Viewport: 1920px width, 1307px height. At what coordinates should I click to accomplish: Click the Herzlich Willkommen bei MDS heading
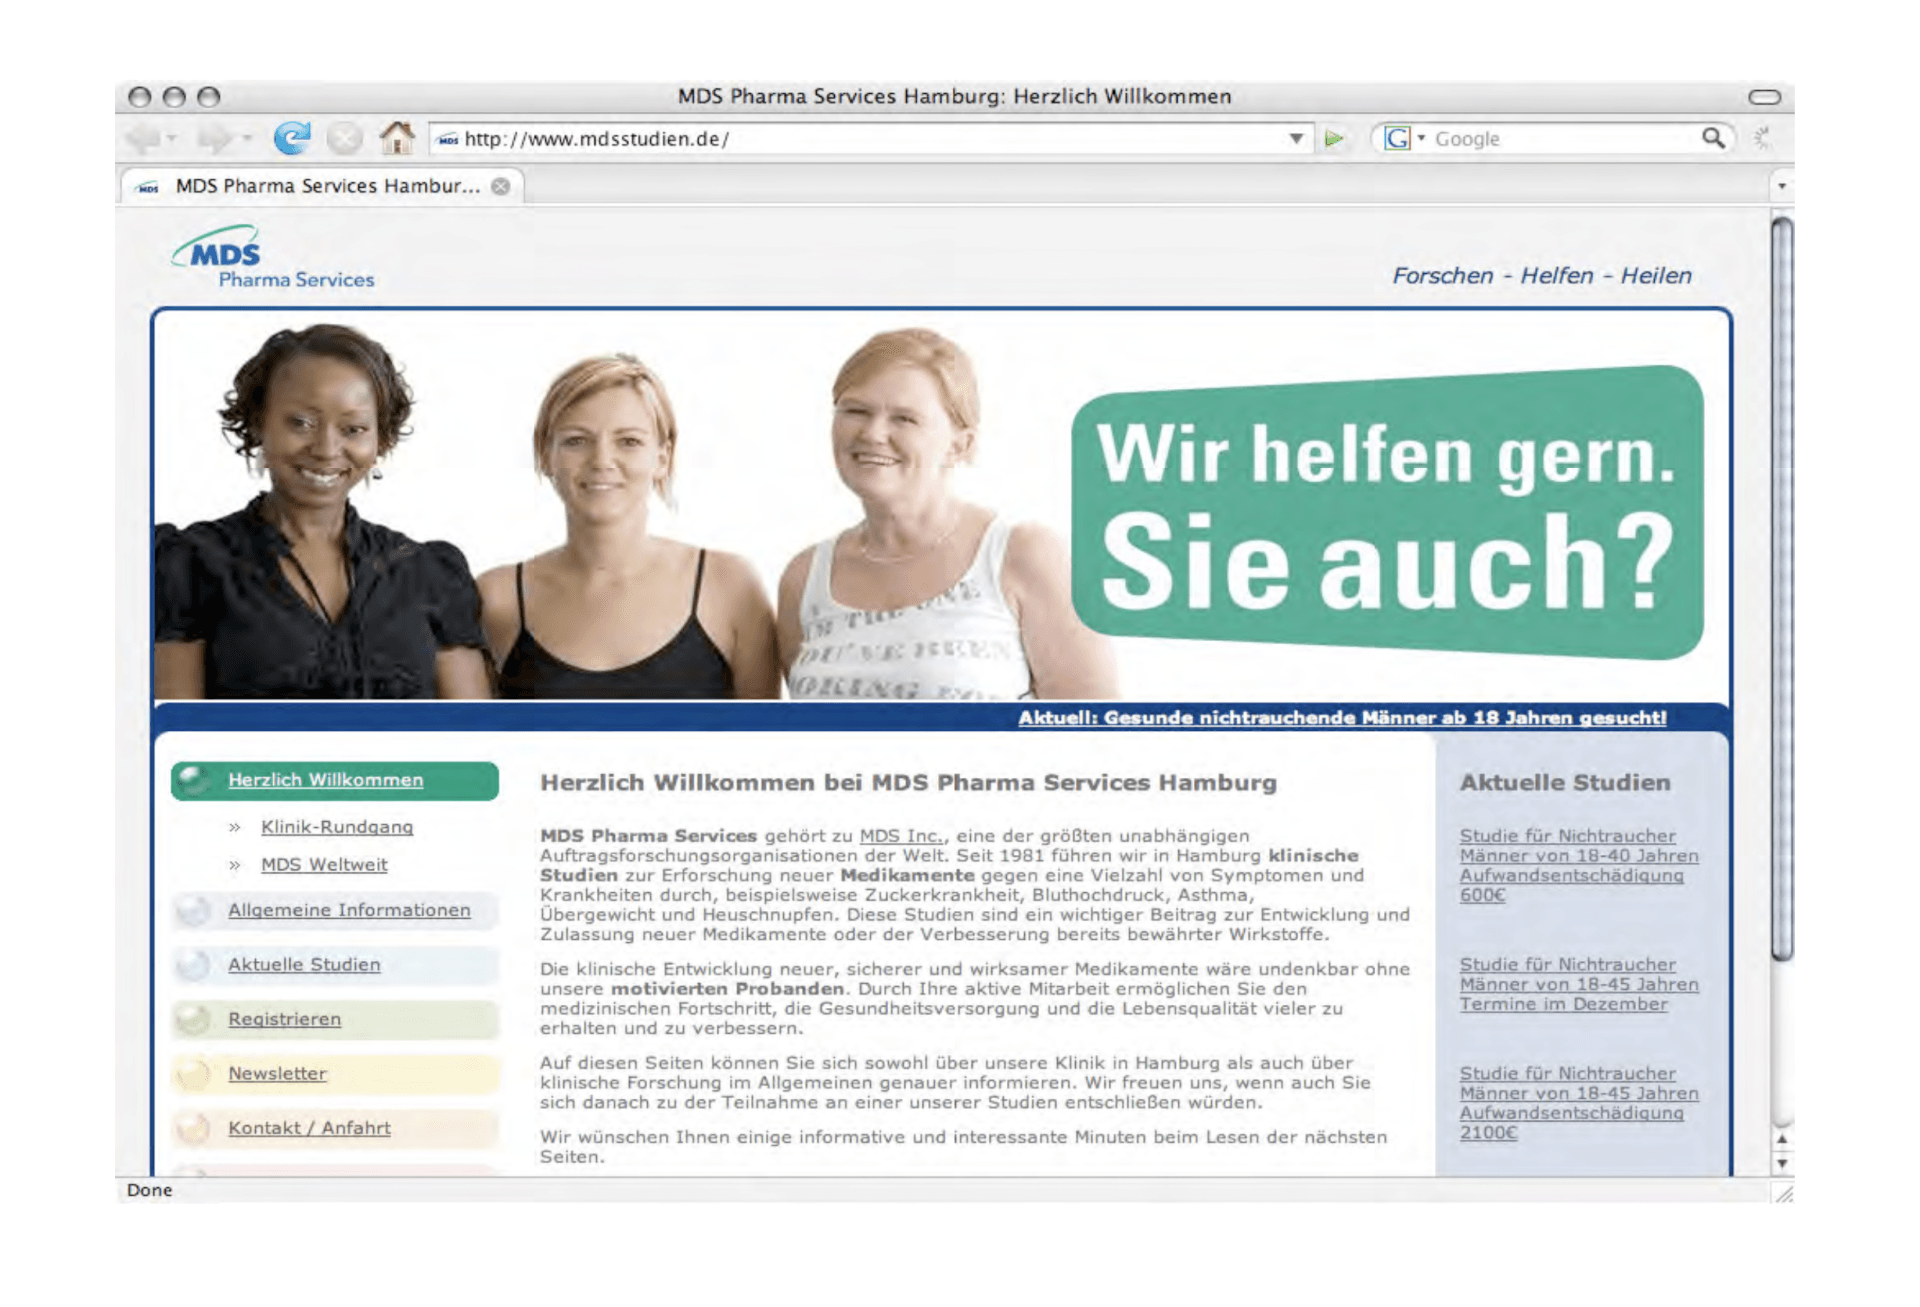(908, 783)
